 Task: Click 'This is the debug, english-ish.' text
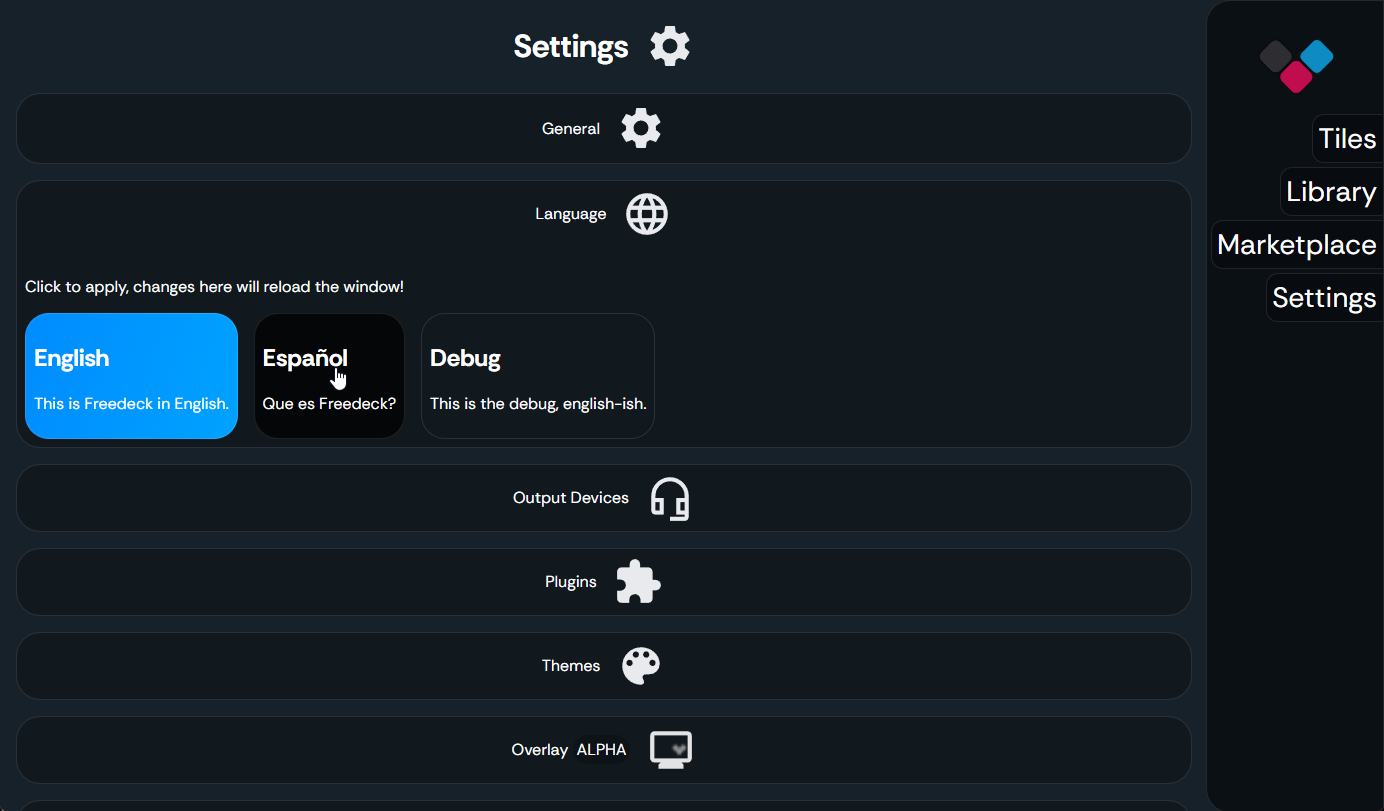pos(538,404)
